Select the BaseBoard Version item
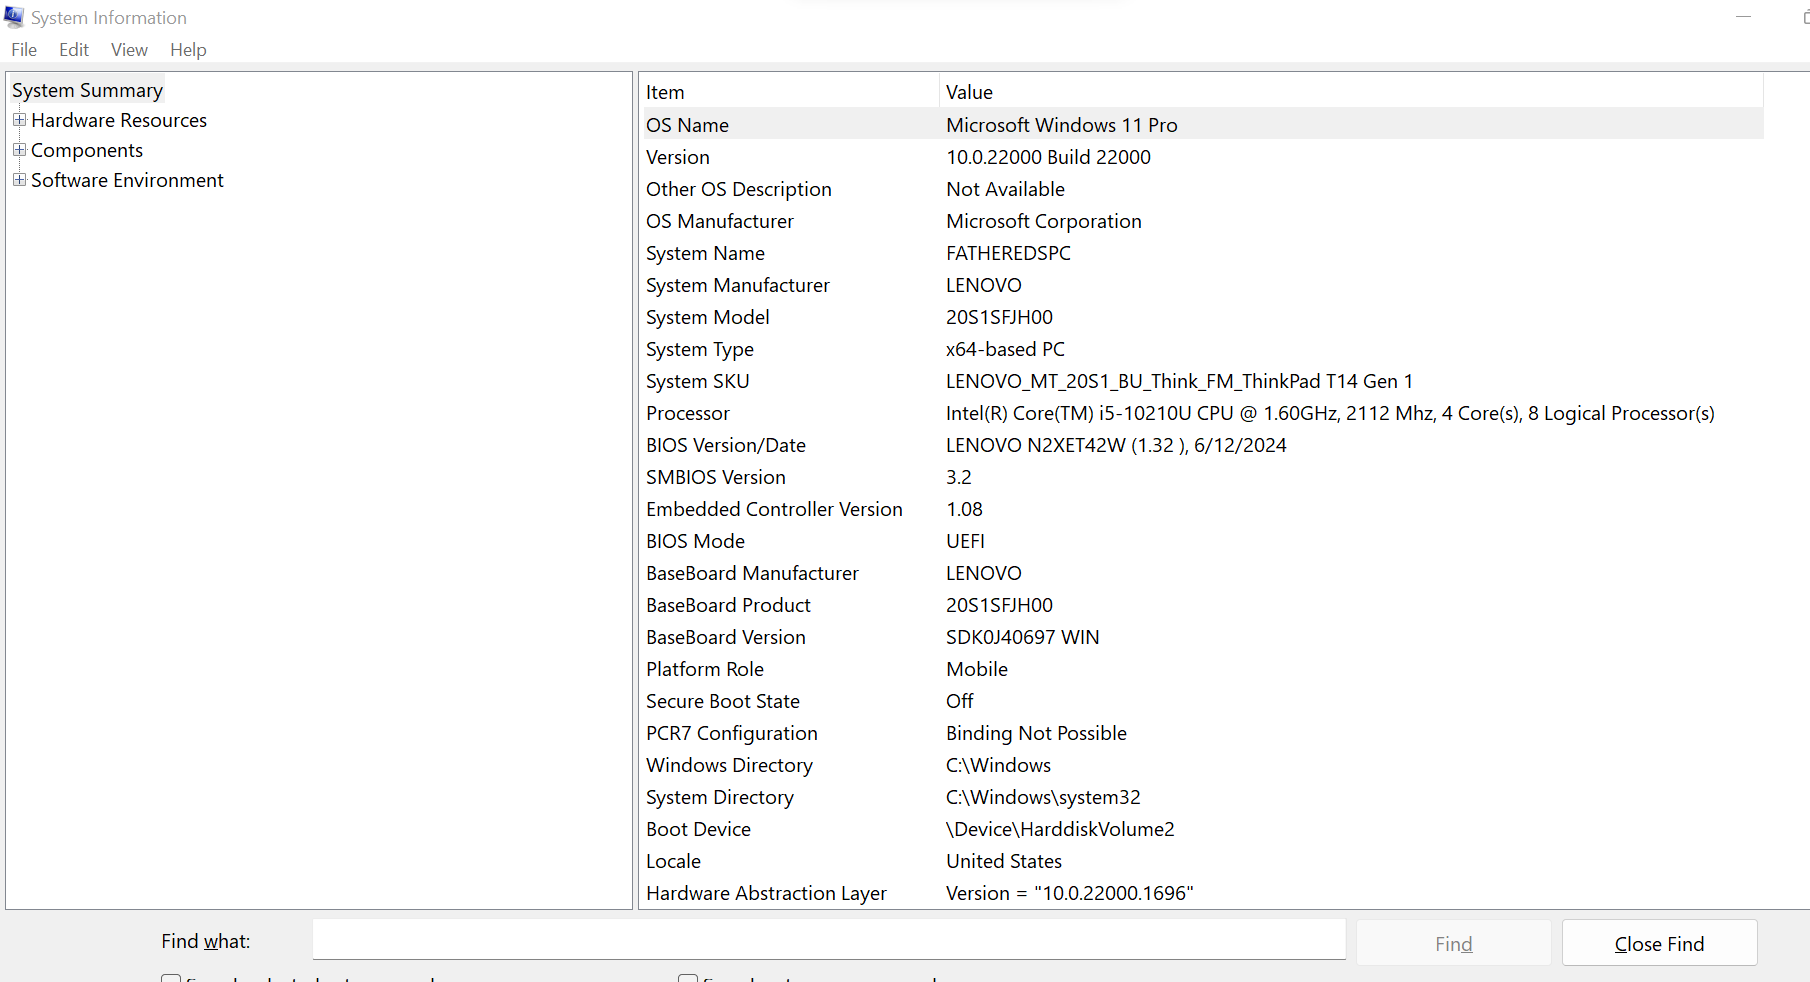The height and width of the screenshot is (982, 1810). [726, 637]
